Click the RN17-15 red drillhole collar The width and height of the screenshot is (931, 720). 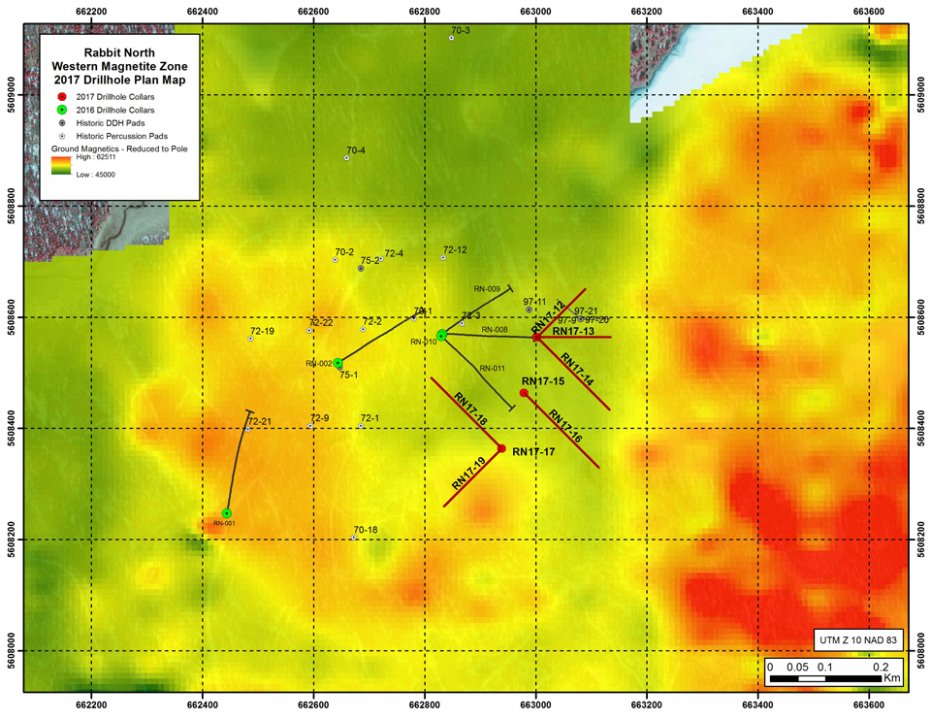click(x=524, y=393)
